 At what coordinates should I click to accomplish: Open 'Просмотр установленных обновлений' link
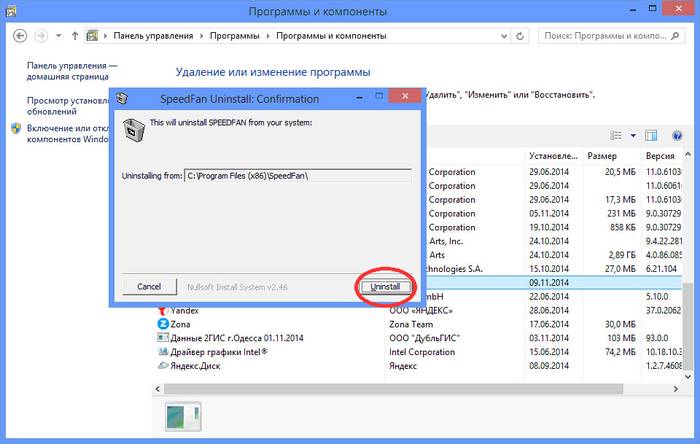pyautogui.click(x=67, y=106)
